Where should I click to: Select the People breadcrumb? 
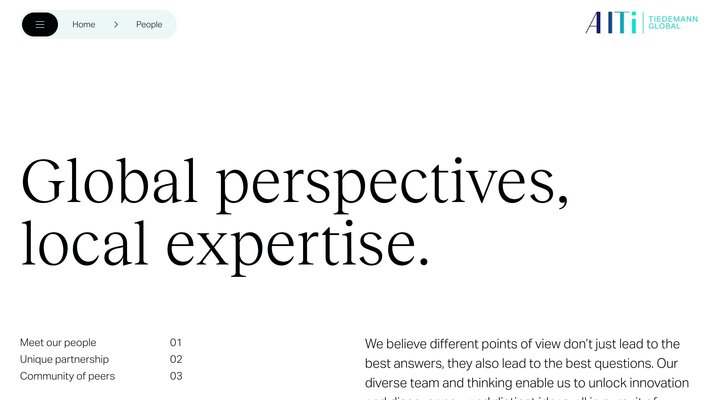149,25
